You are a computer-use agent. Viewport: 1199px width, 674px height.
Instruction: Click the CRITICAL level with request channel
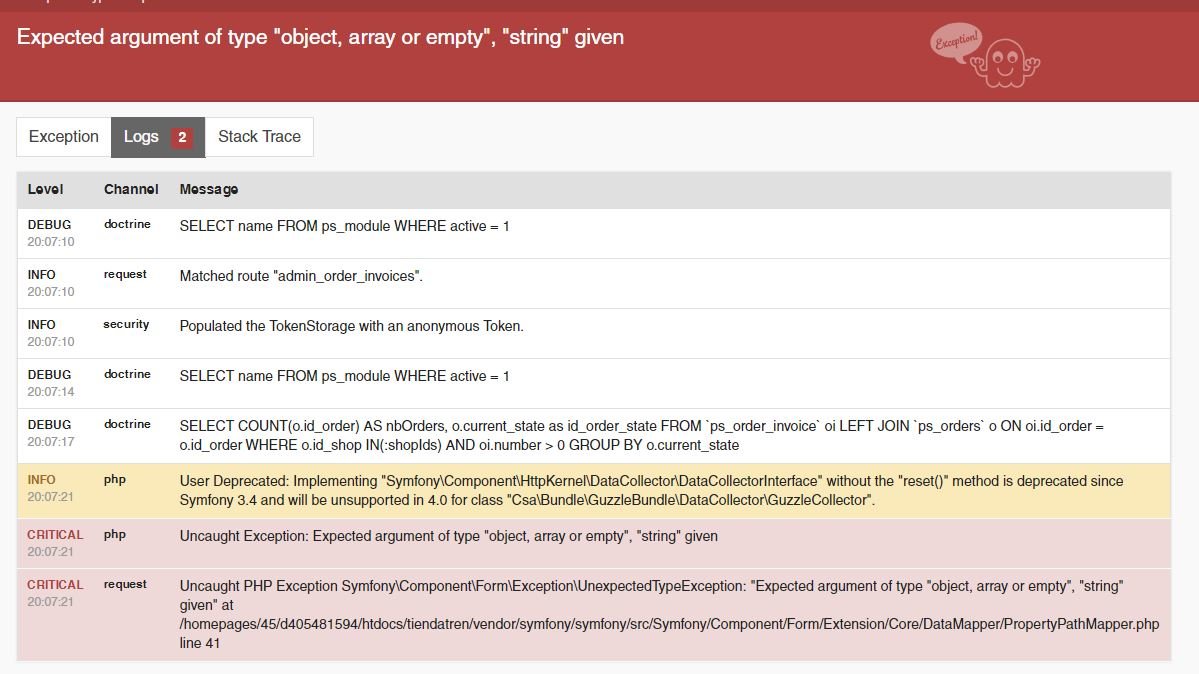tap(55, 584)
